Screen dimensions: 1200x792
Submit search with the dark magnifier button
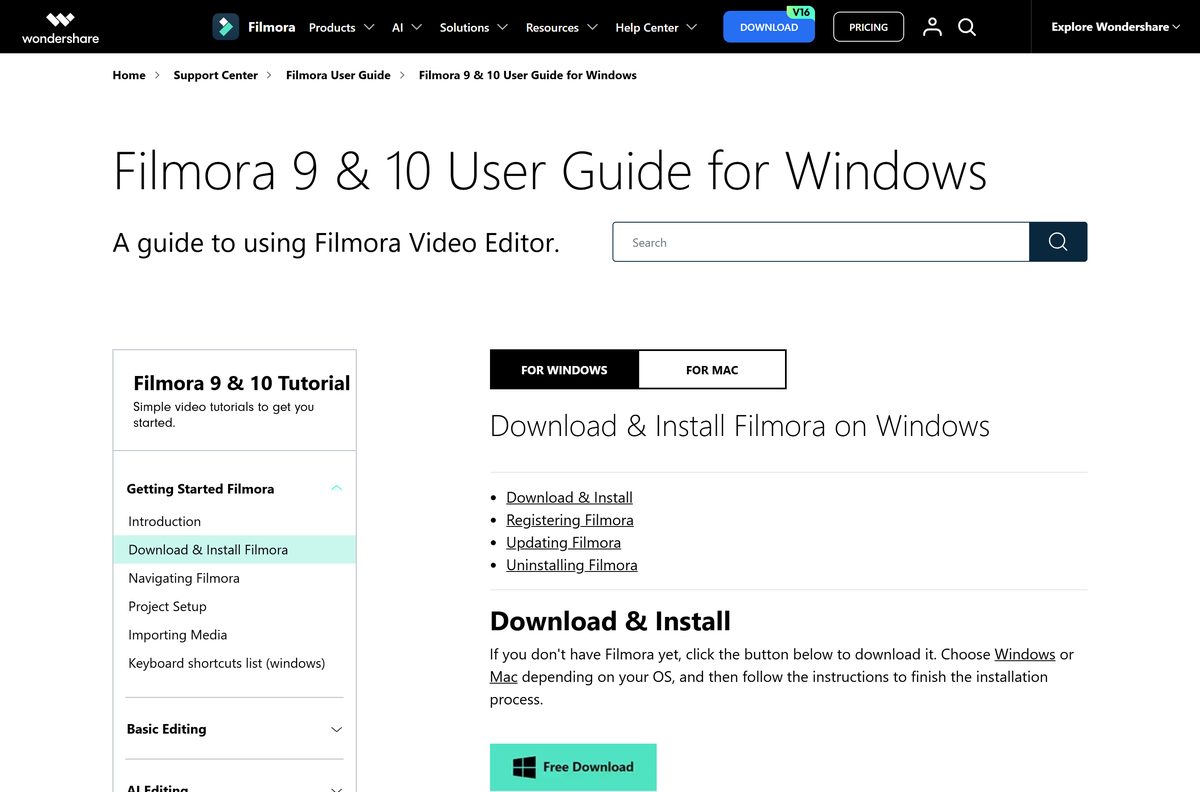[x=1058, y=242]
